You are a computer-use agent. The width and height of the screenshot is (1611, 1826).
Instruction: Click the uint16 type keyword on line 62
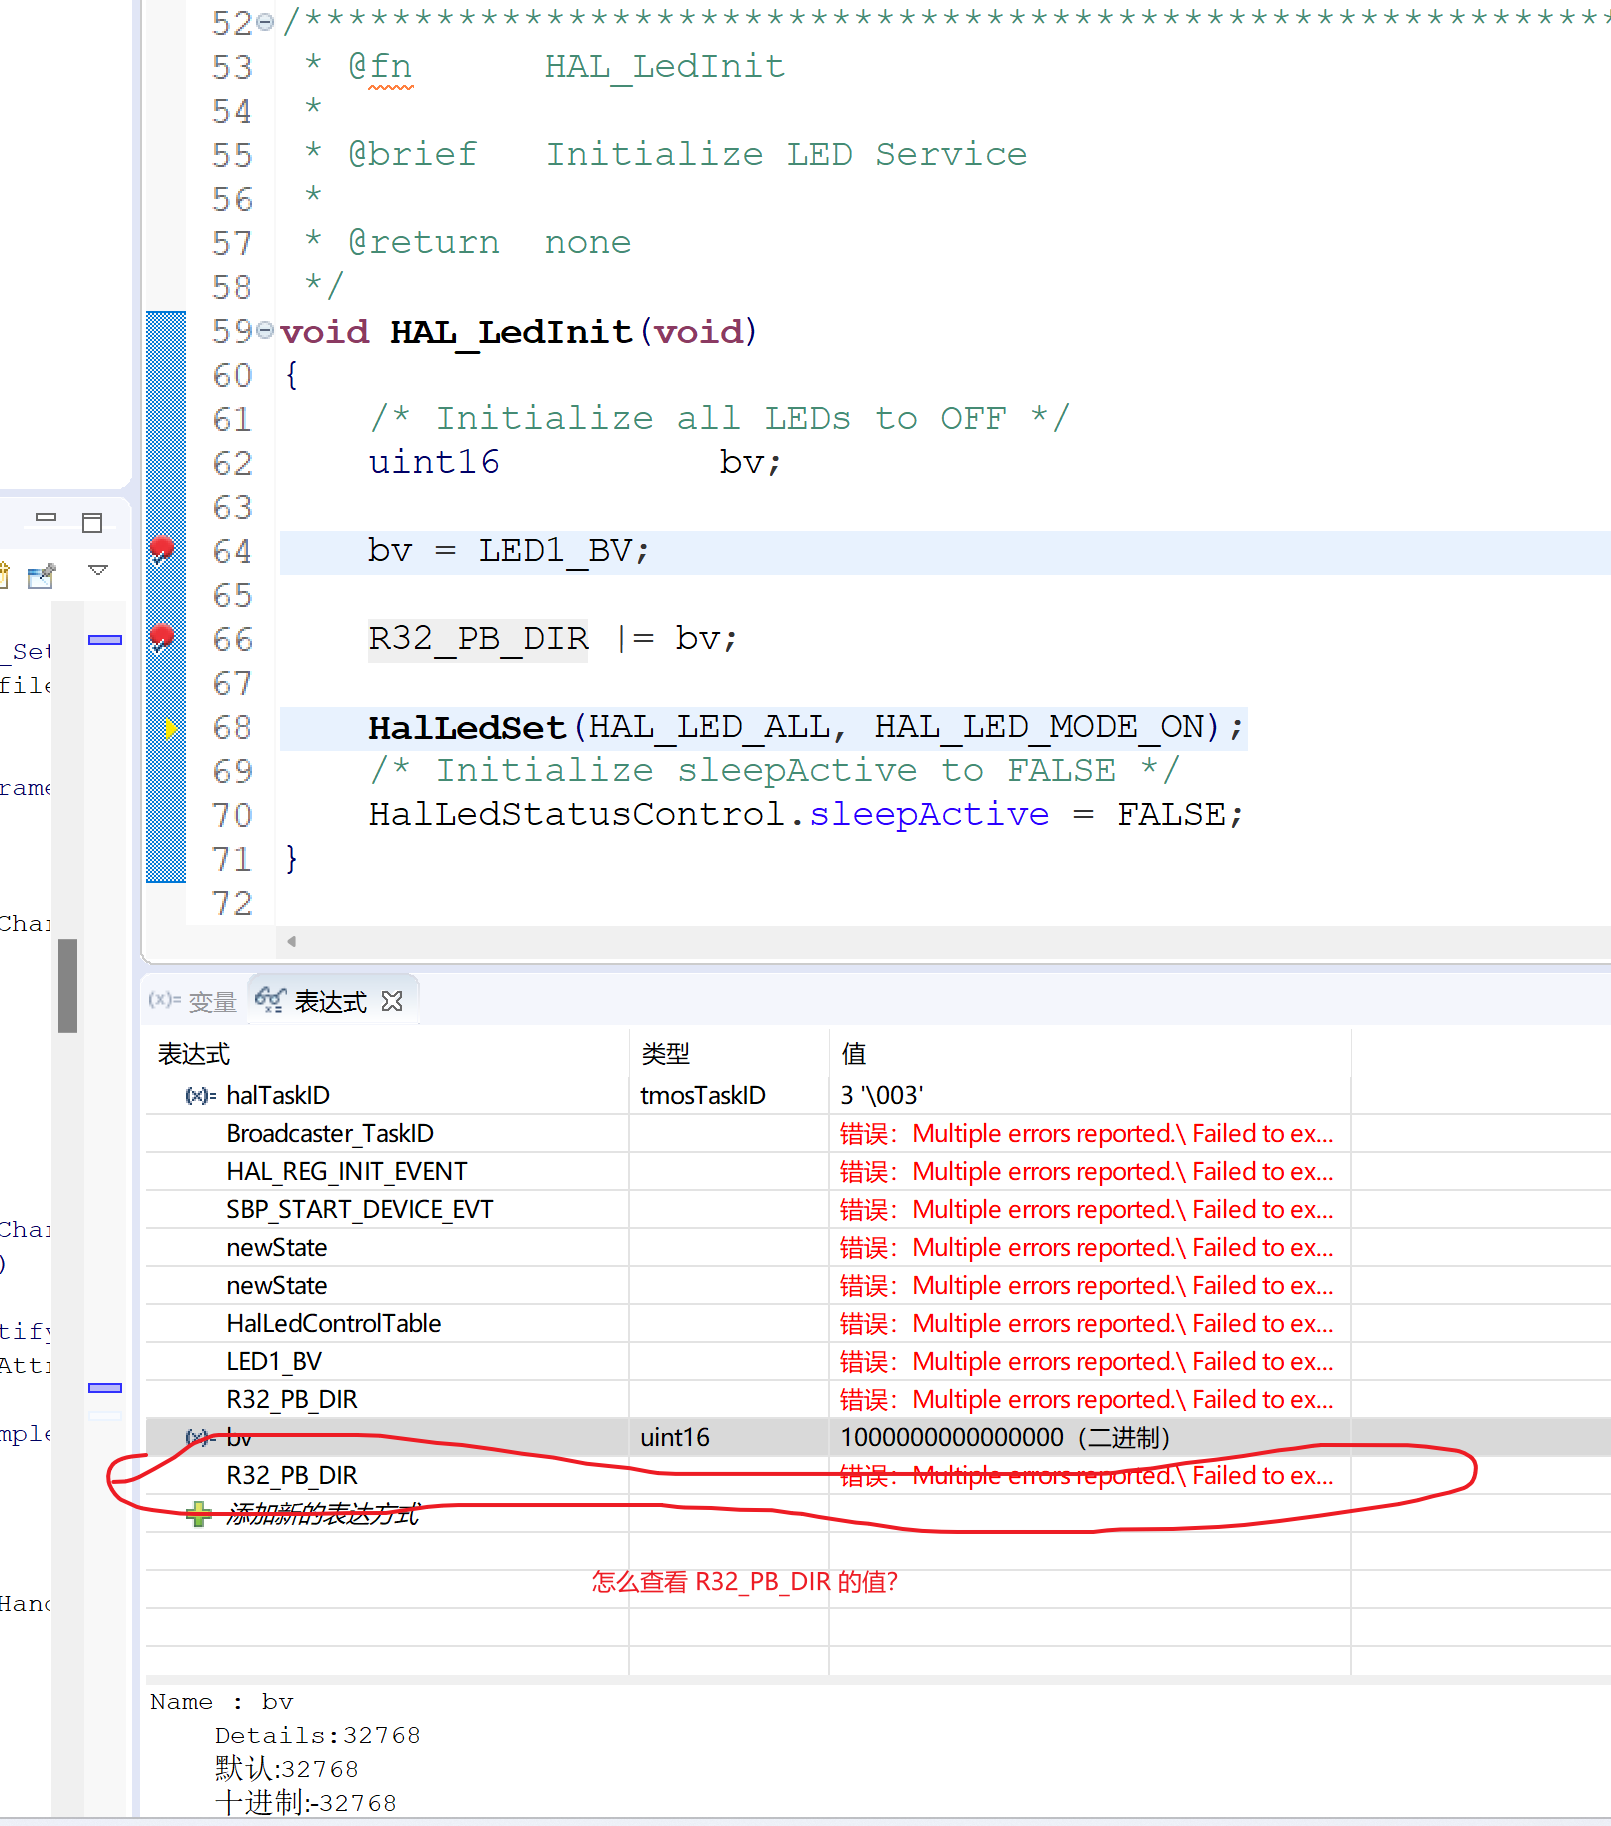click(434, 462)
